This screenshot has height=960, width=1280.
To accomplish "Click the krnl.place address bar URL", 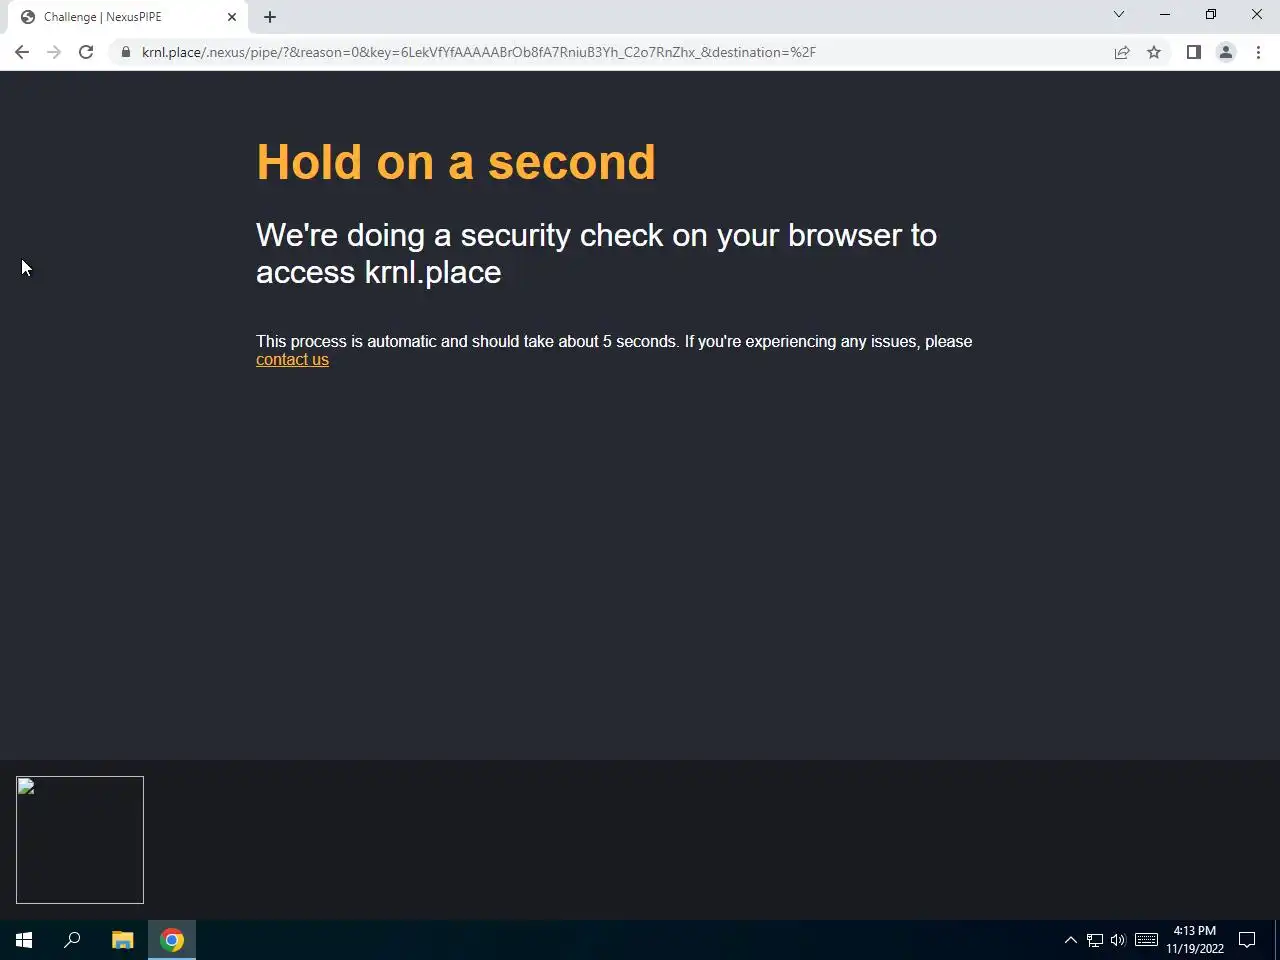I will [478, 52].
